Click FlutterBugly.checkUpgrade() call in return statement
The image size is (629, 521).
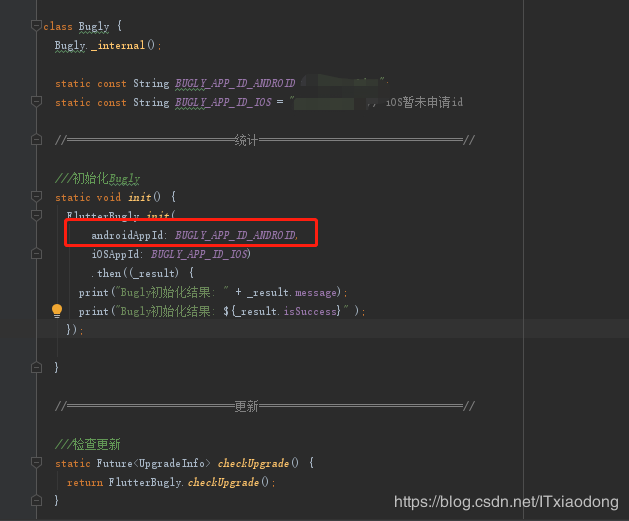189,482
